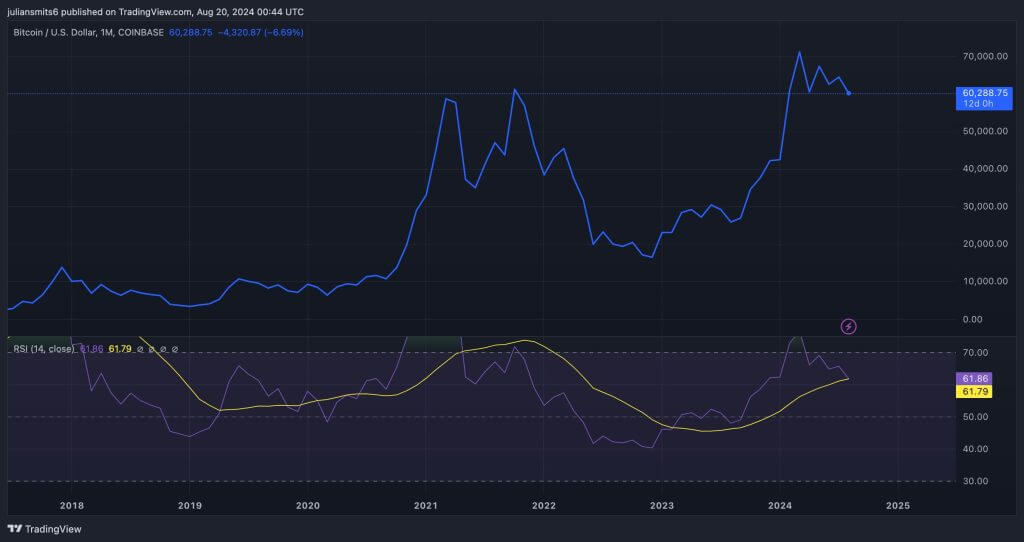Click the 2024 label on the time axis
Viewport: 1024px width, 542px height.
click(780, 505)
